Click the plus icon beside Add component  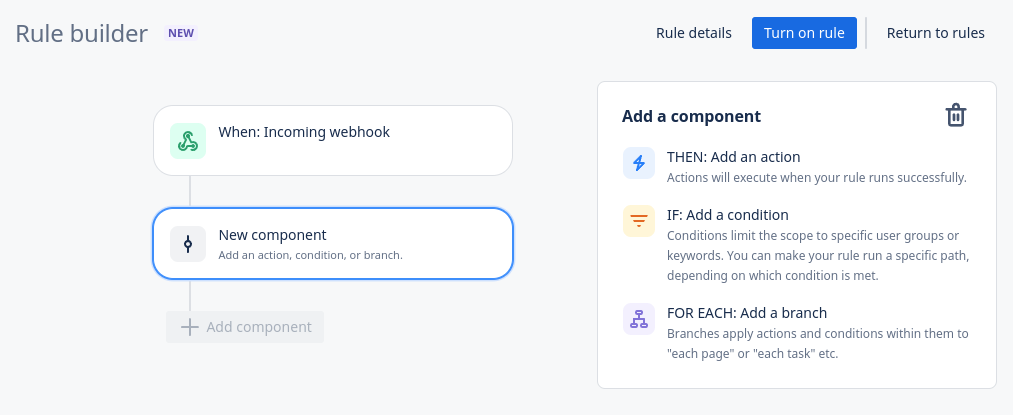pyautogui.click(x=189, y=327)
